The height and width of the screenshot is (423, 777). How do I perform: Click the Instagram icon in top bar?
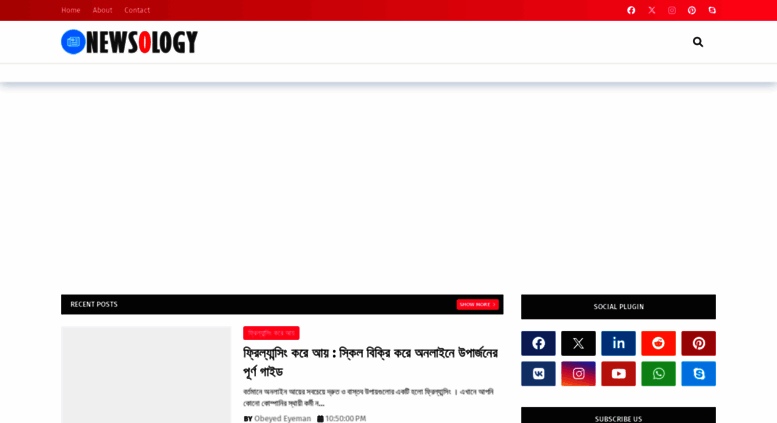672,10
